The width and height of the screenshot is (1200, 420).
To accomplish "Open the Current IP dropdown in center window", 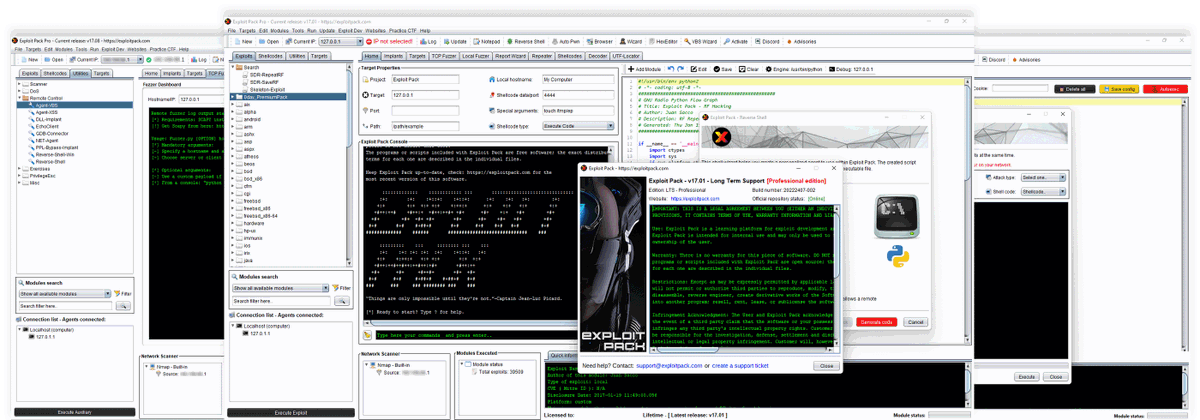I will [x=342, y=42].
